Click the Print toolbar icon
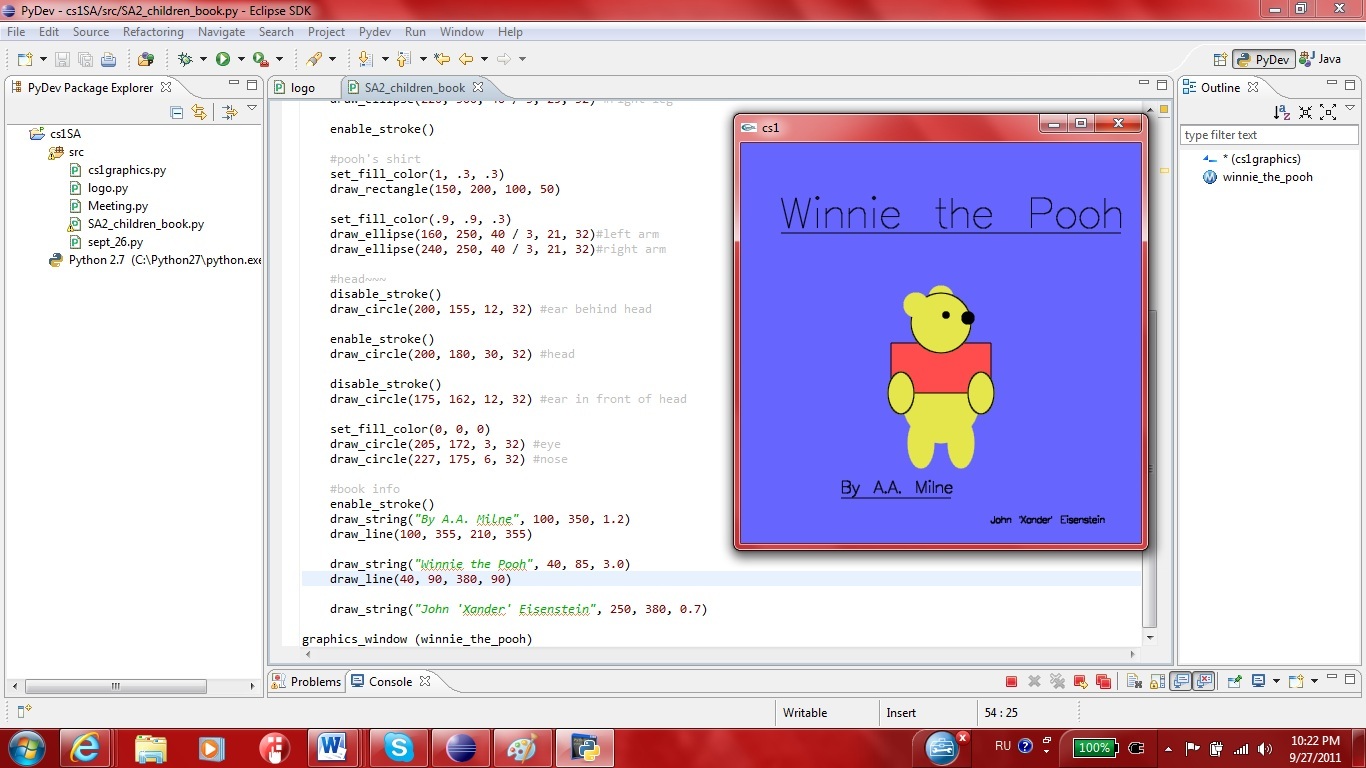This screenshot has width=1366, height=768. pos(108,59)
